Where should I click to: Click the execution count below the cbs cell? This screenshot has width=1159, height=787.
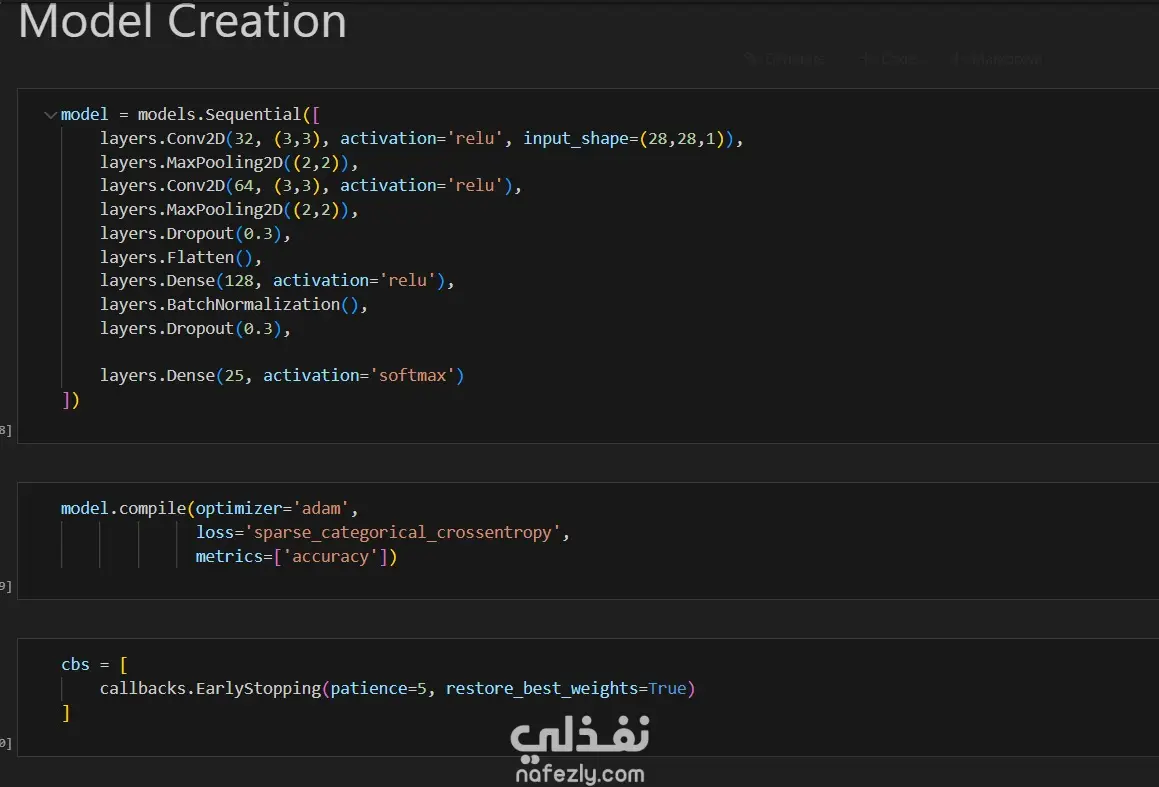6,743
